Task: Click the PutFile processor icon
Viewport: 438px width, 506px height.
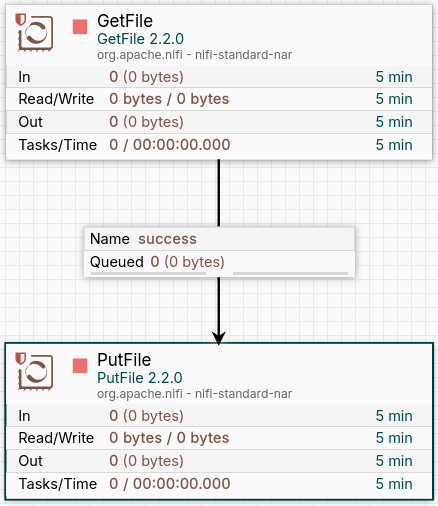Action: click(35, 372)
